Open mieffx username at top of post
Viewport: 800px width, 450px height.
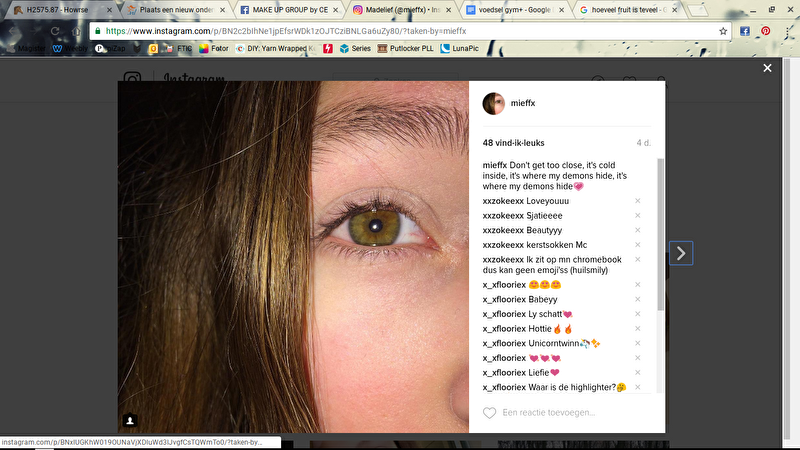(x=522, y=103)
